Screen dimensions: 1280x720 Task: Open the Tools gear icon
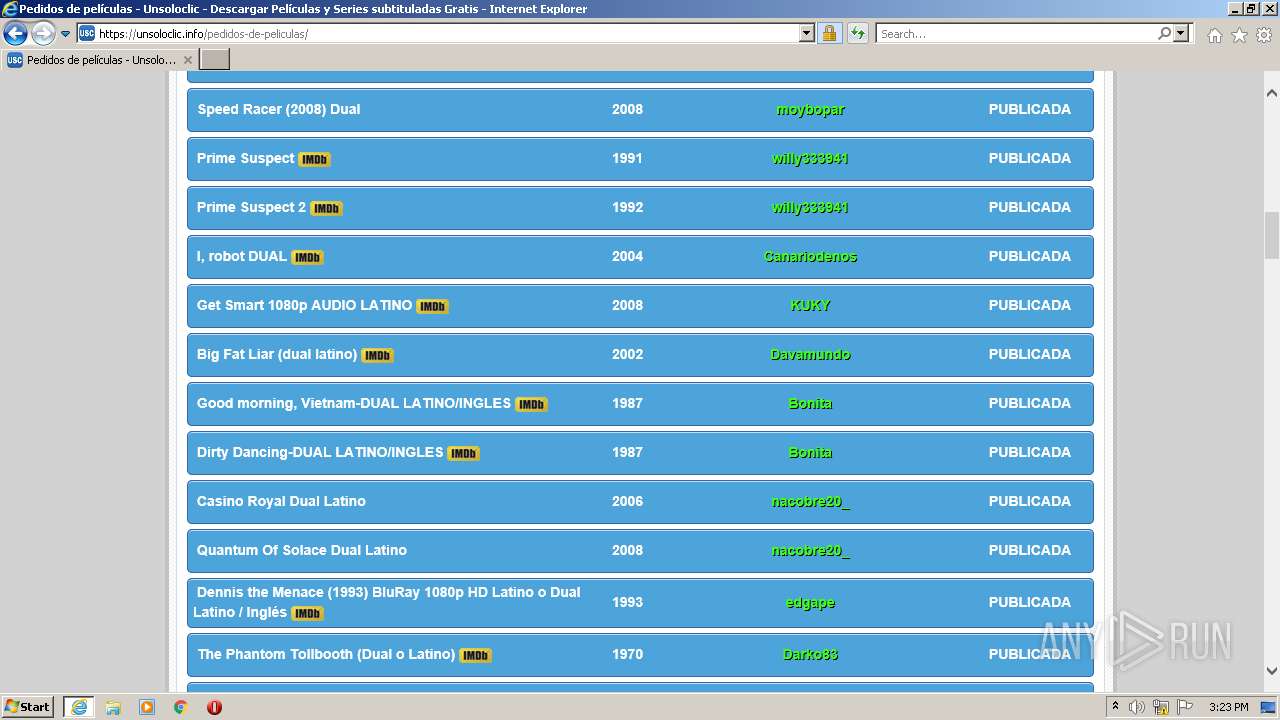[1264, 35]
